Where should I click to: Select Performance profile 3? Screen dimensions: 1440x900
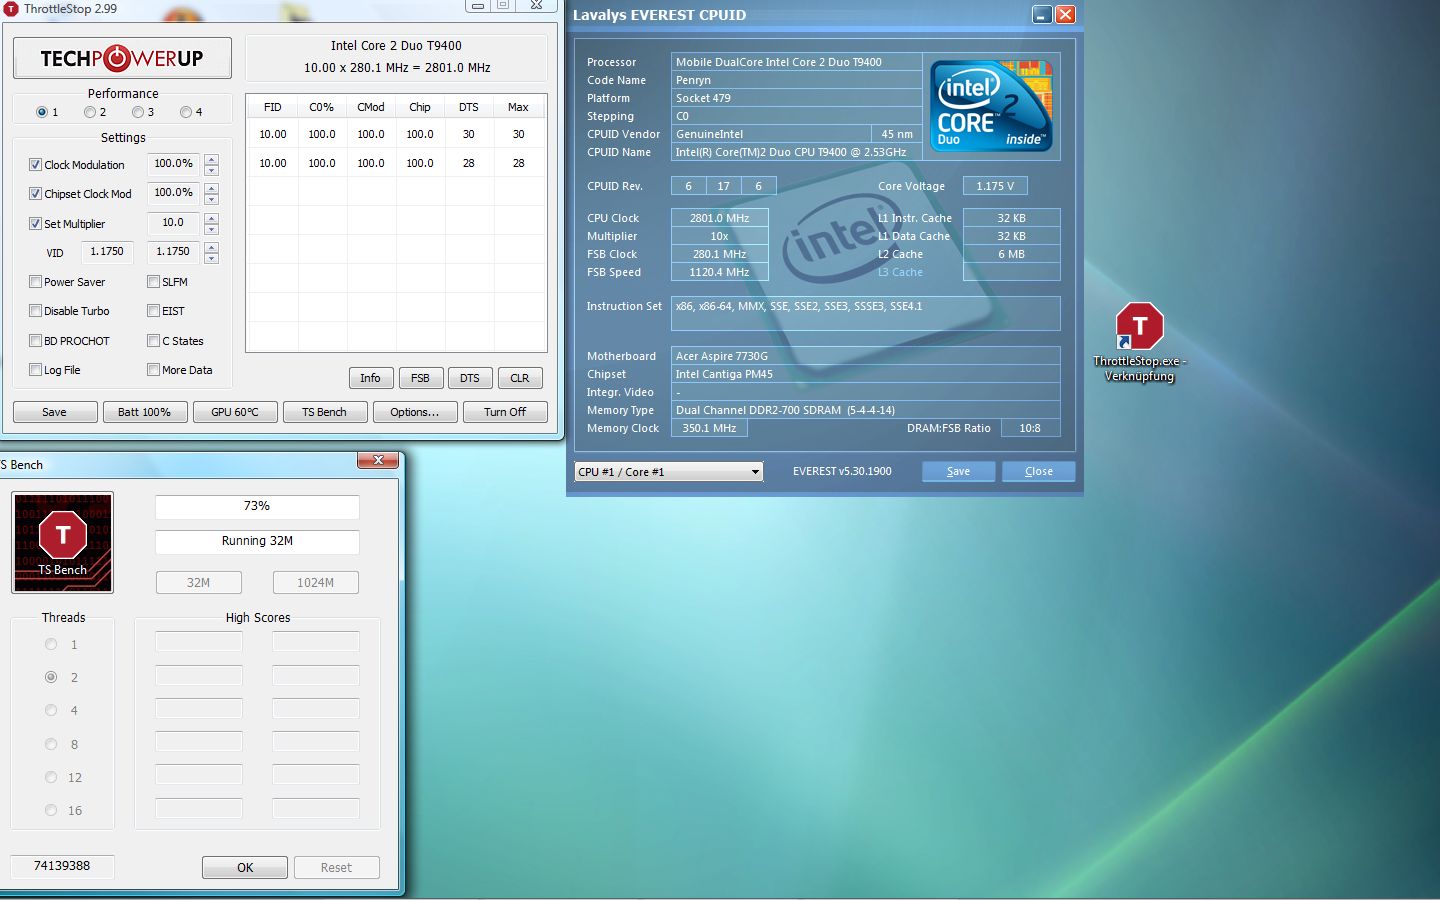pyautogui.click(x=138, y=112)
